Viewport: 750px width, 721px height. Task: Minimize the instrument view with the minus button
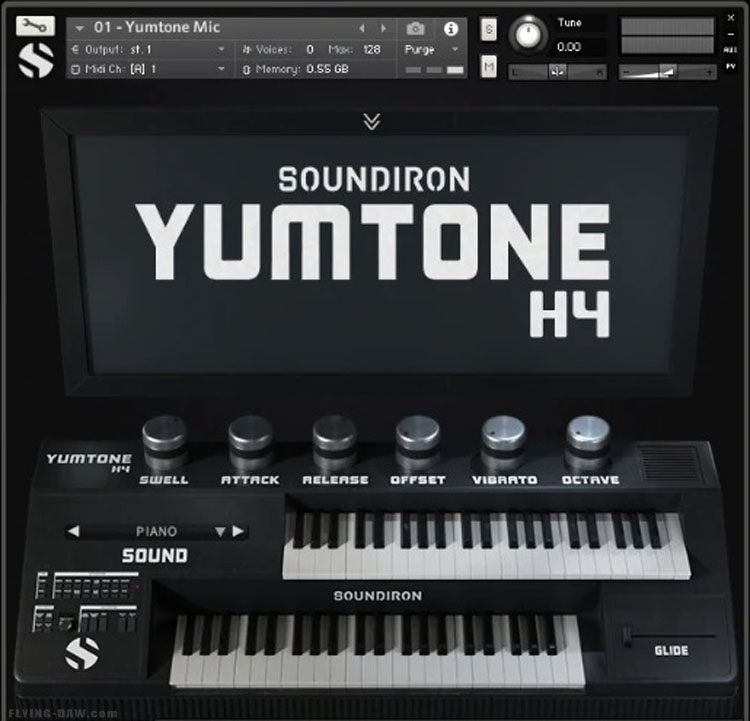tap(731, 34)
